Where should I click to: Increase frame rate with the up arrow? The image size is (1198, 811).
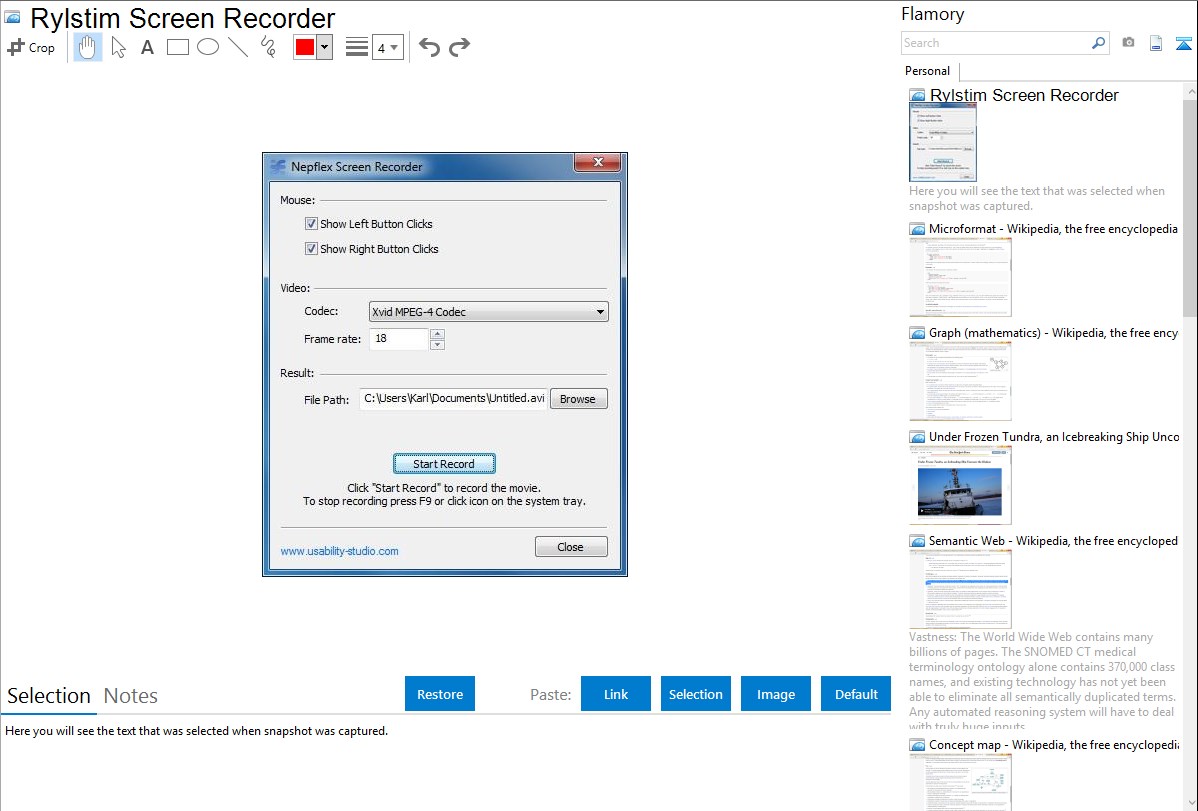tap(438, 334)
